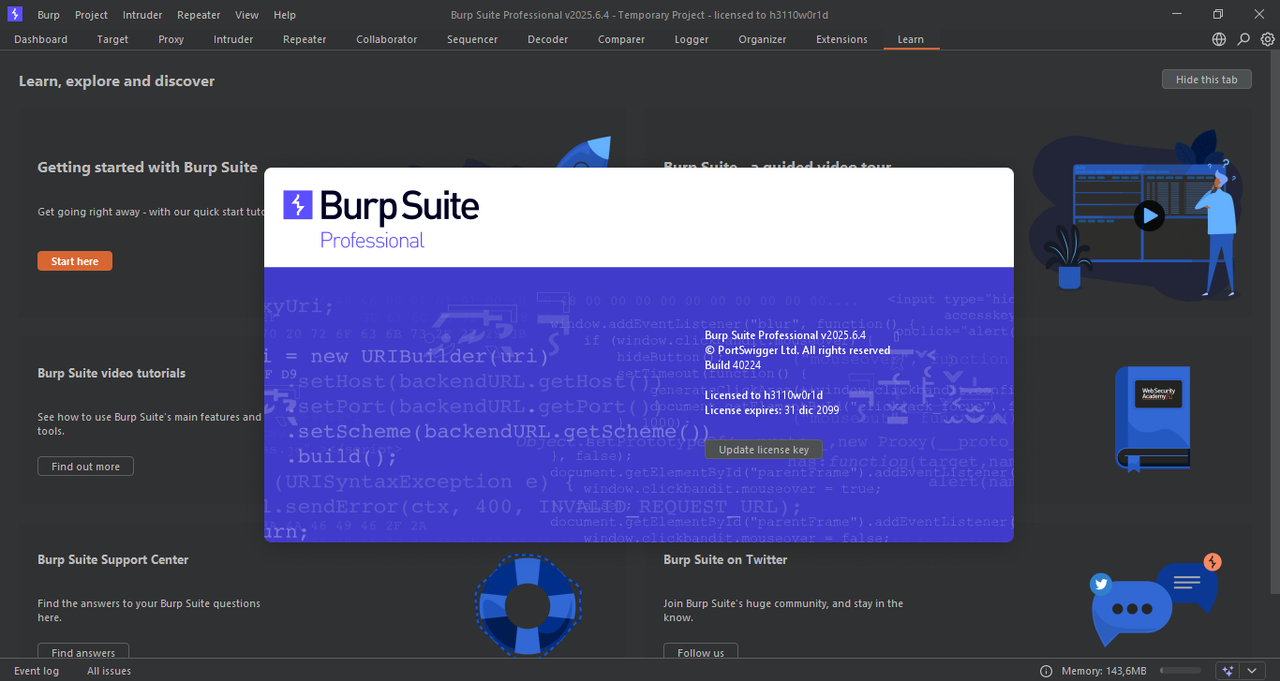
Task: Switch to the Organizer tab
Action: point(762,39)
